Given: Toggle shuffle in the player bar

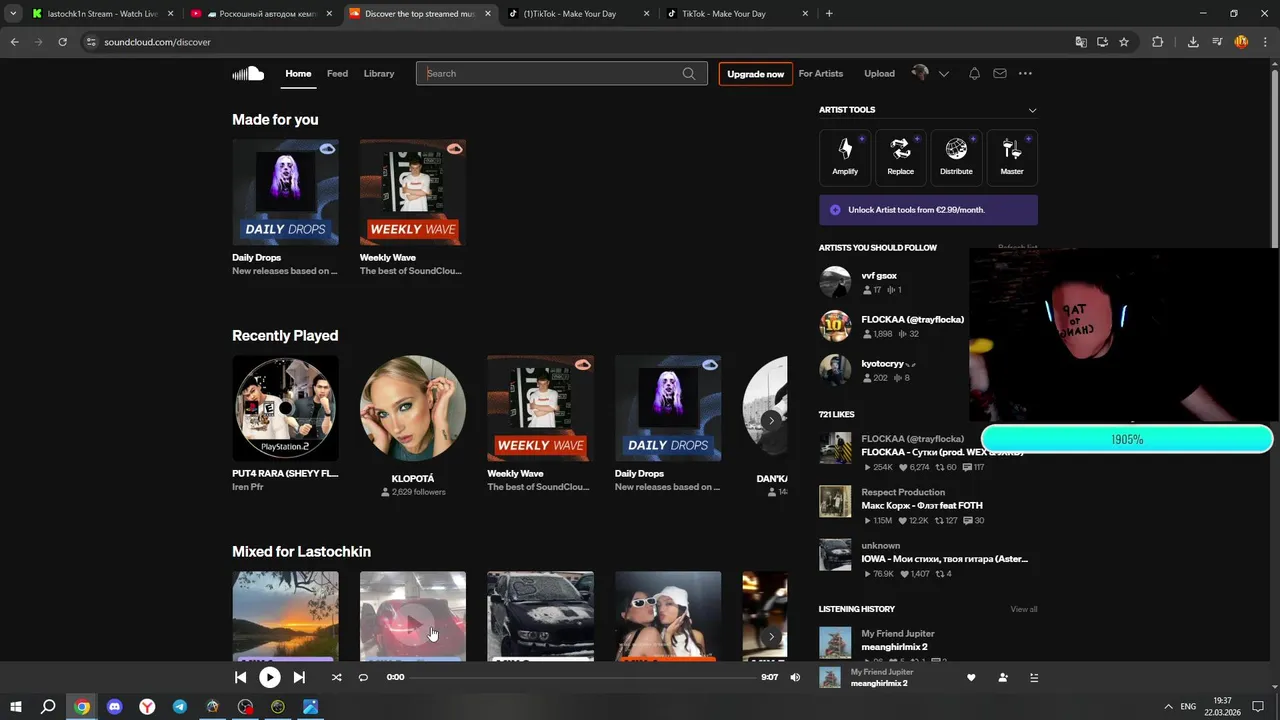Looking at the screenshot, I should pos(336,677).
